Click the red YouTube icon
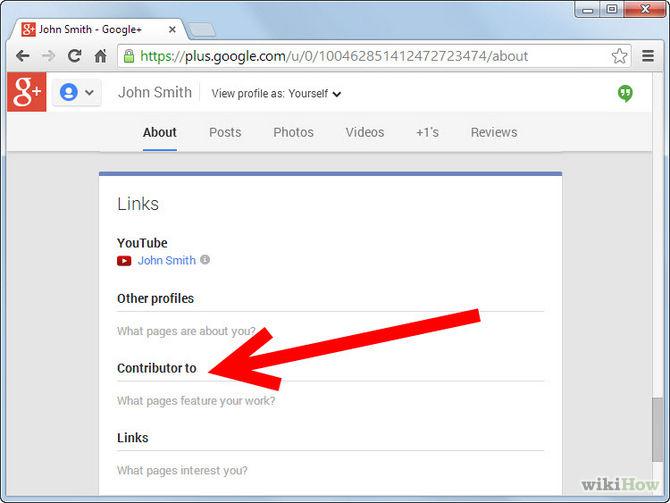 [x=124, y=261]
